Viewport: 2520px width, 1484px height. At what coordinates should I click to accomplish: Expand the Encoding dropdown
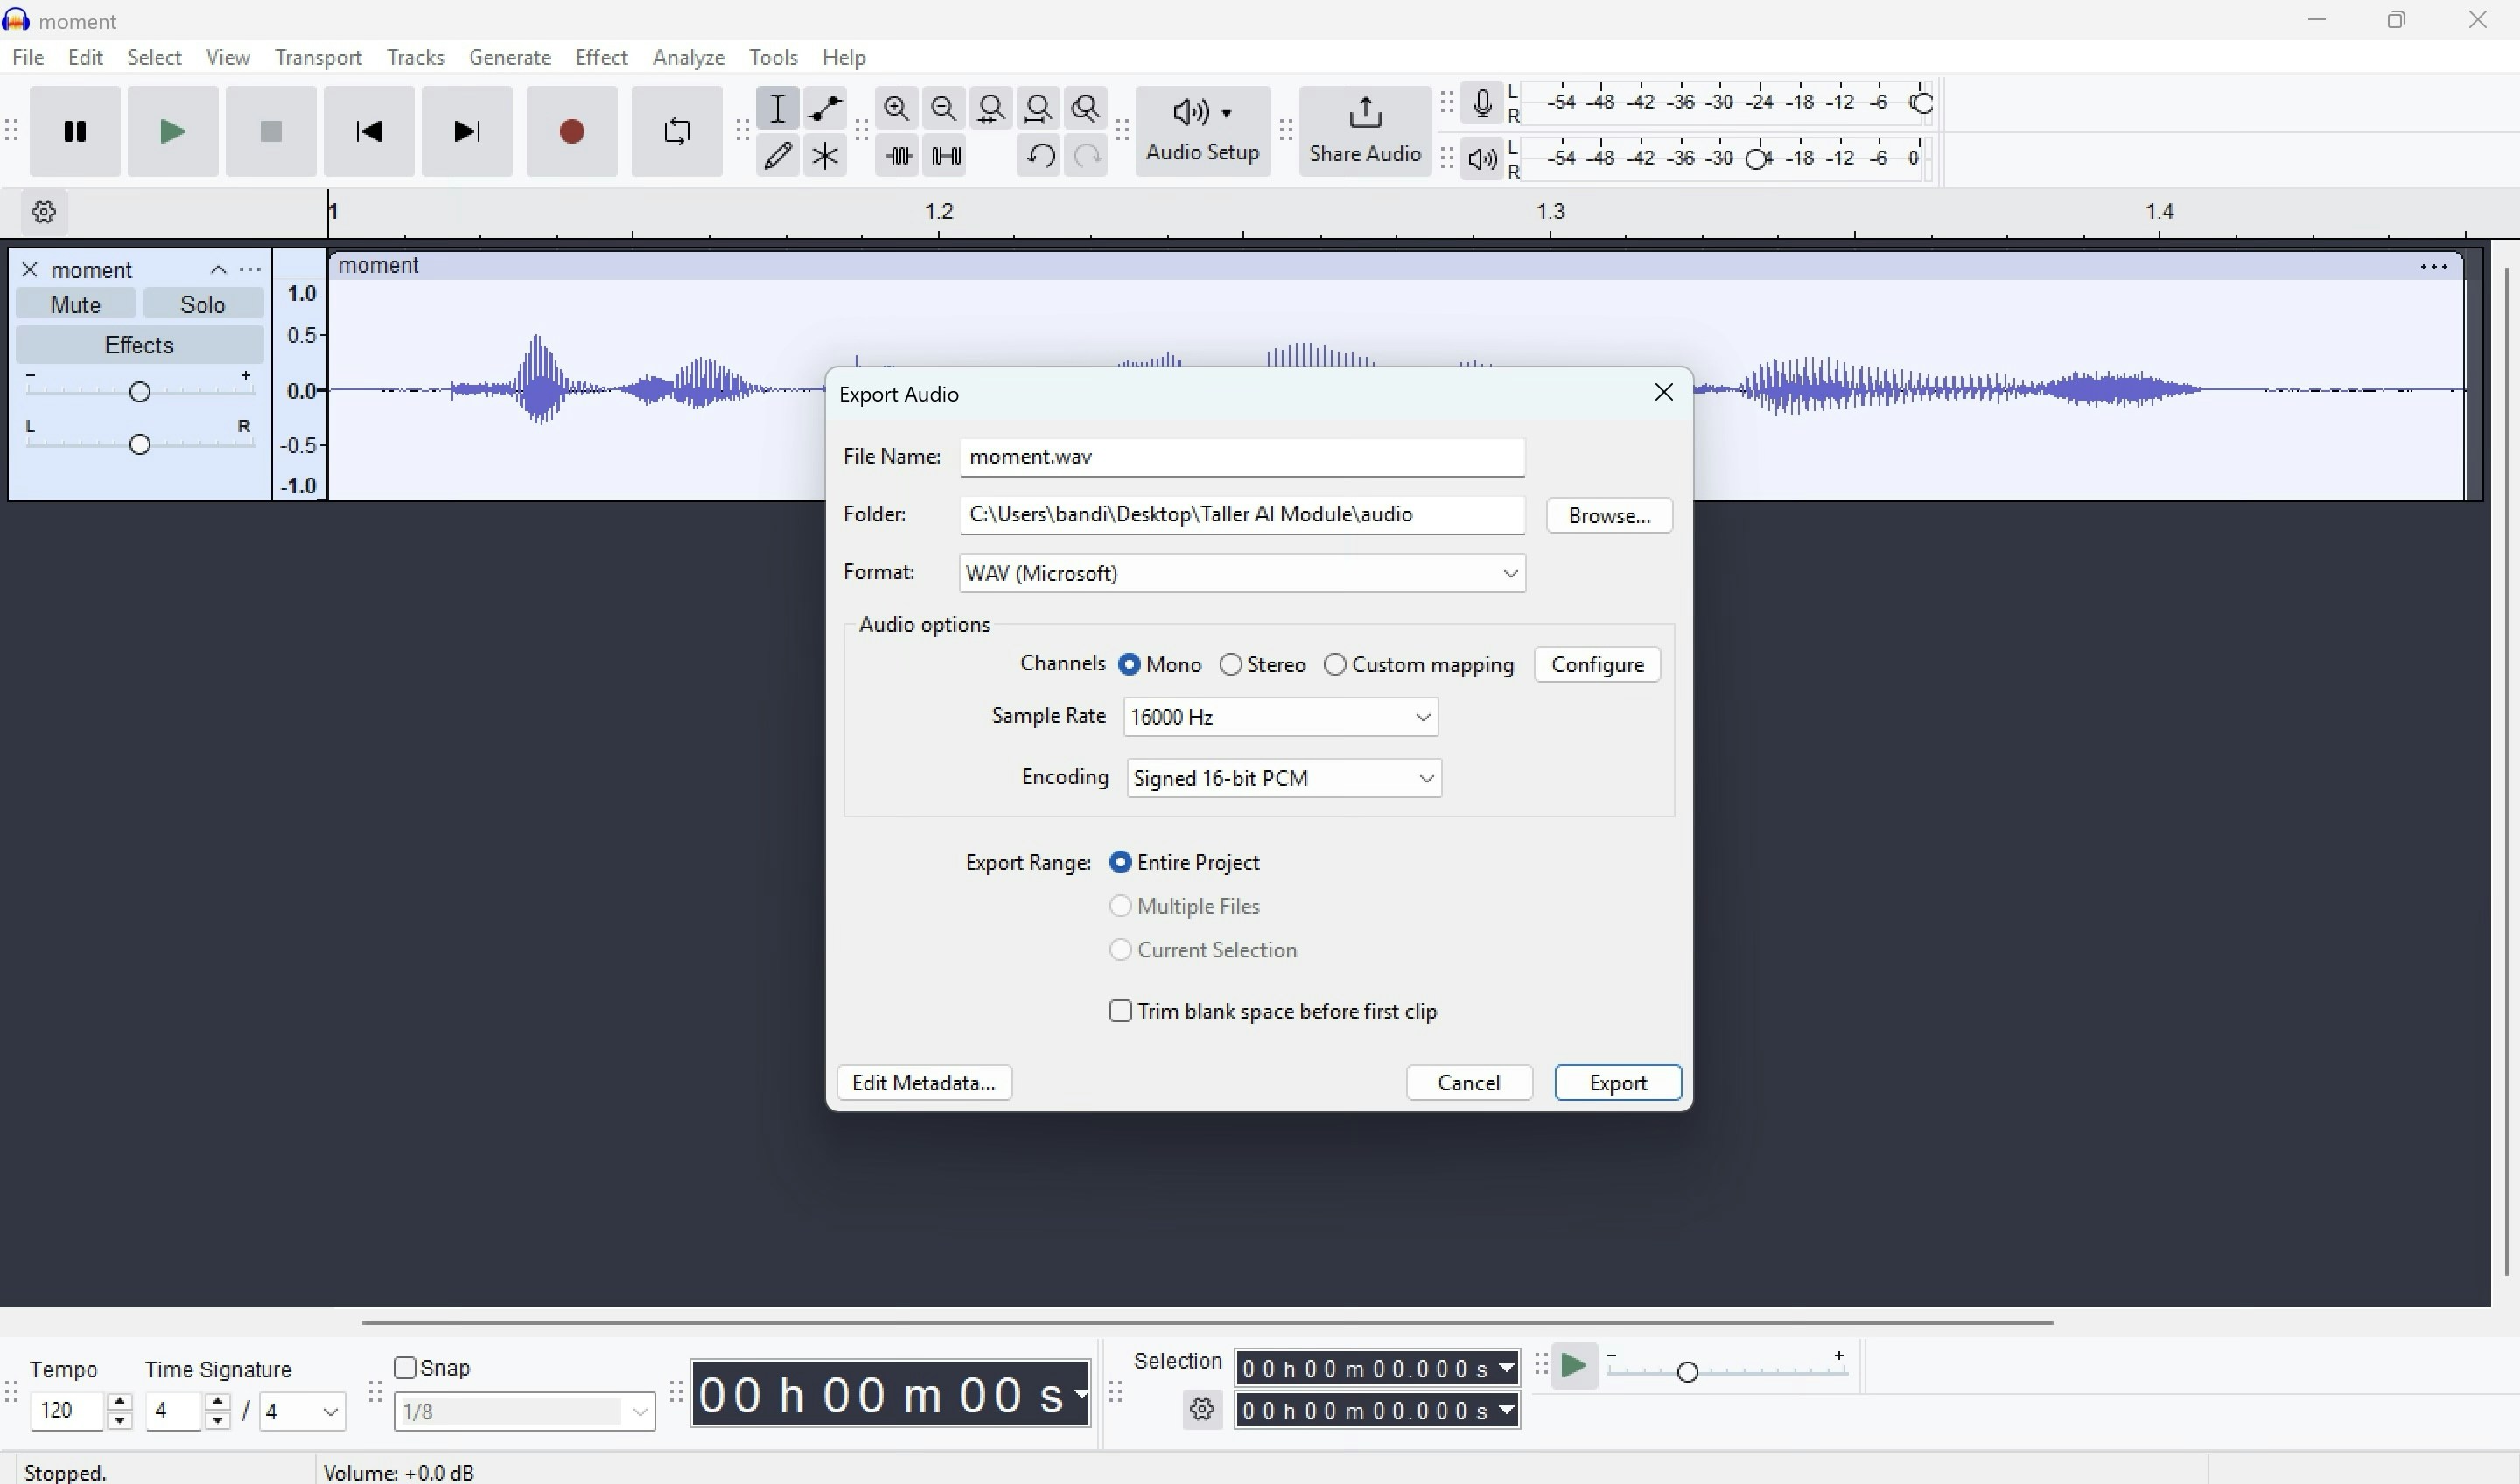click(x=1284, y=778)
